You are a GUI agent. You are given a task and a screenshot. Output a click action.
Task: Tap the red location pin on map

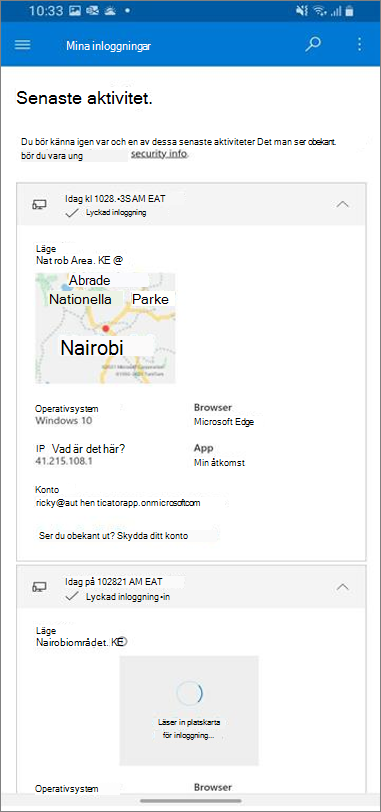tap(106, 329)
